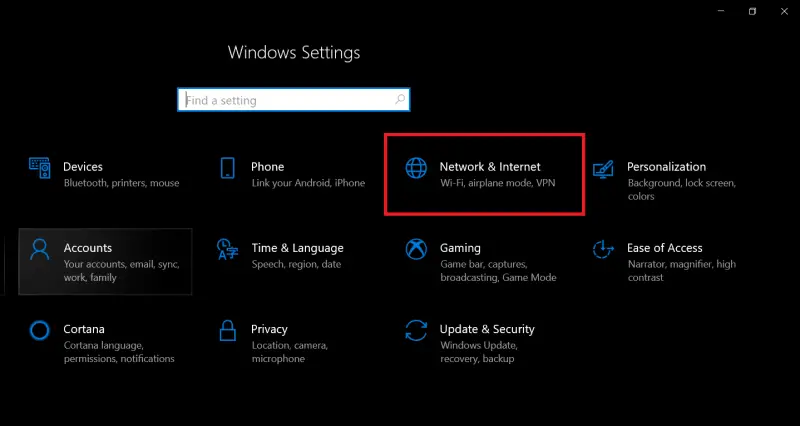Click the Personalization paintbrush monitor icon

click(603, 168)
